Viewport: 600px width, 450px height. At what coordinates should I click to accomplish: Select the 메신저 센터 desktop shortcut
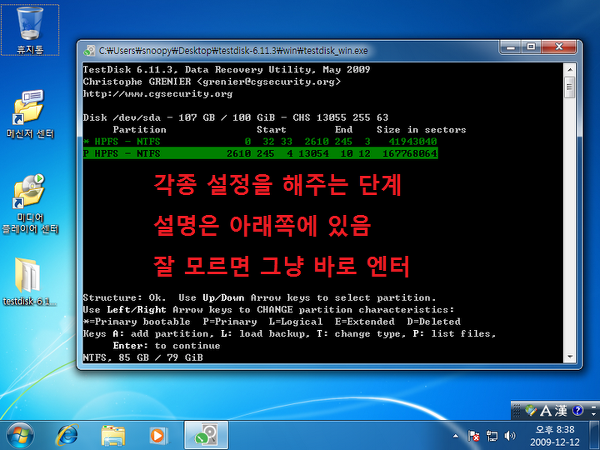coord(30,114)
